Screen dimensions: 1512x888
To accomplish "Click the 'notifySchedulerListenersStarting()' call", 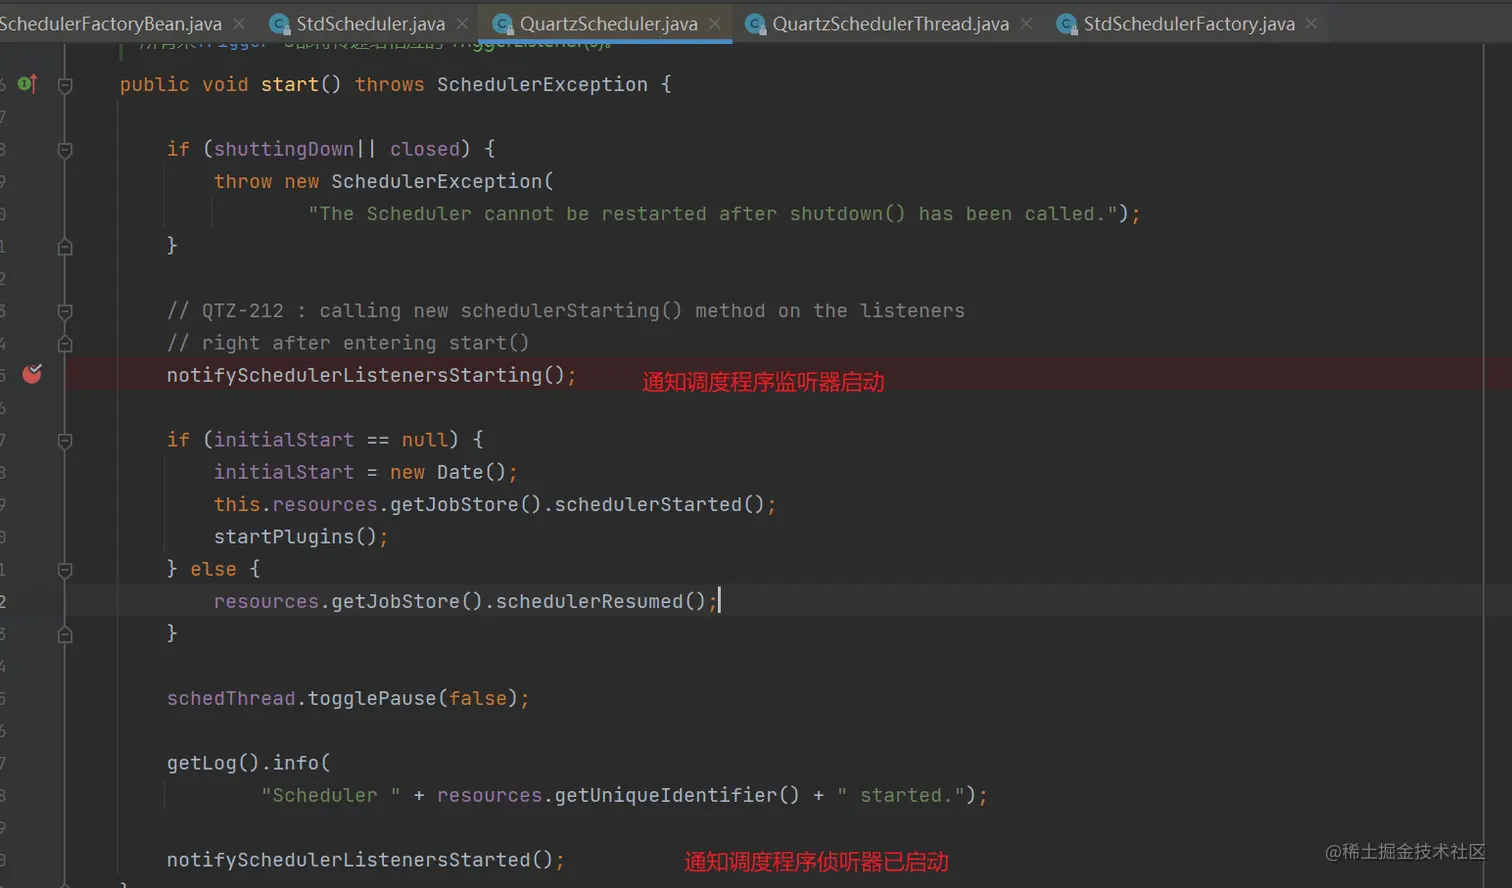I will pyautogui.click(x=367, y=375).
